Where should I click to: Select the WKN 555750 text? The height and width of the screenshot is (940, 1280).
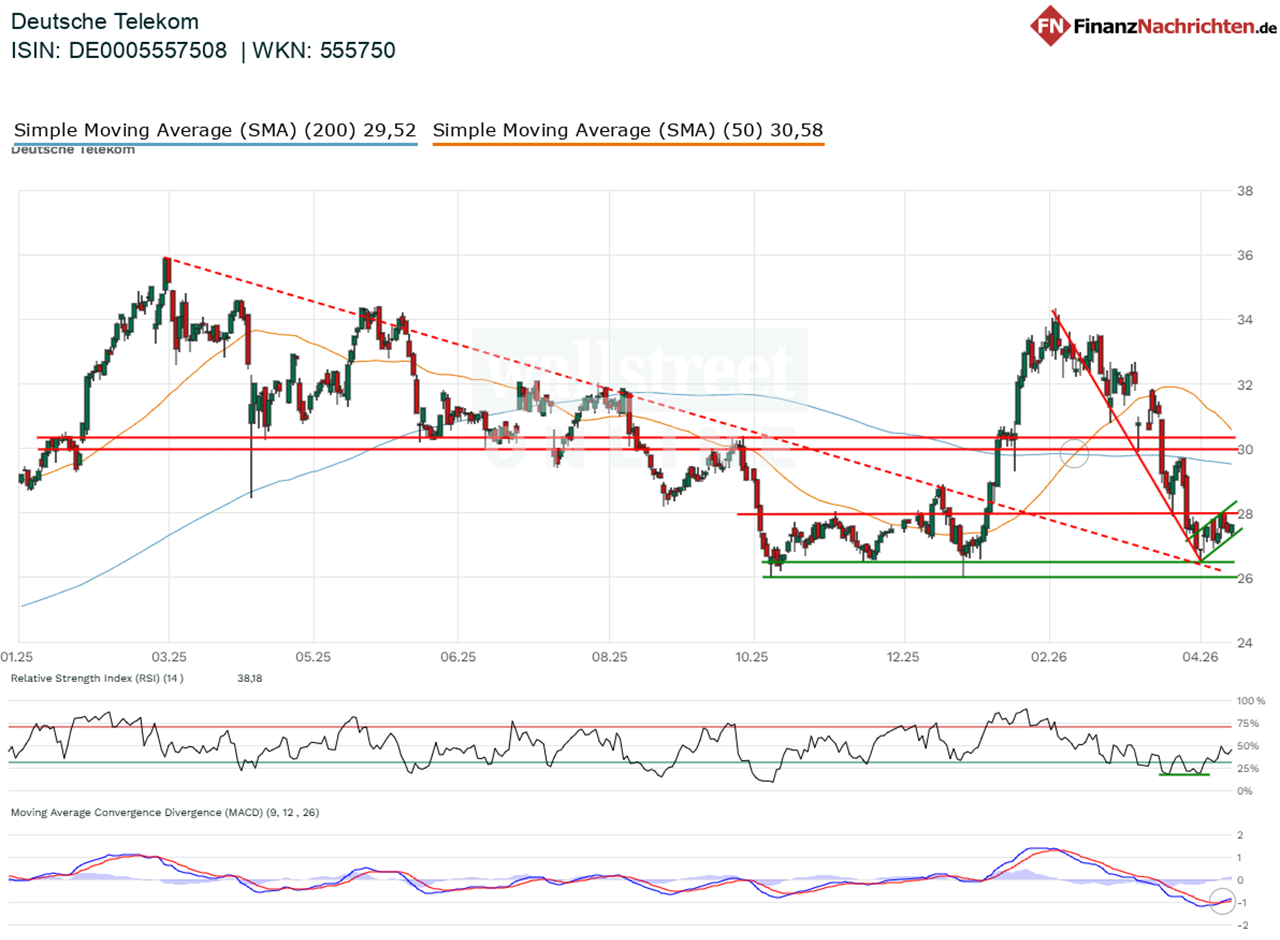pos(326,51)
